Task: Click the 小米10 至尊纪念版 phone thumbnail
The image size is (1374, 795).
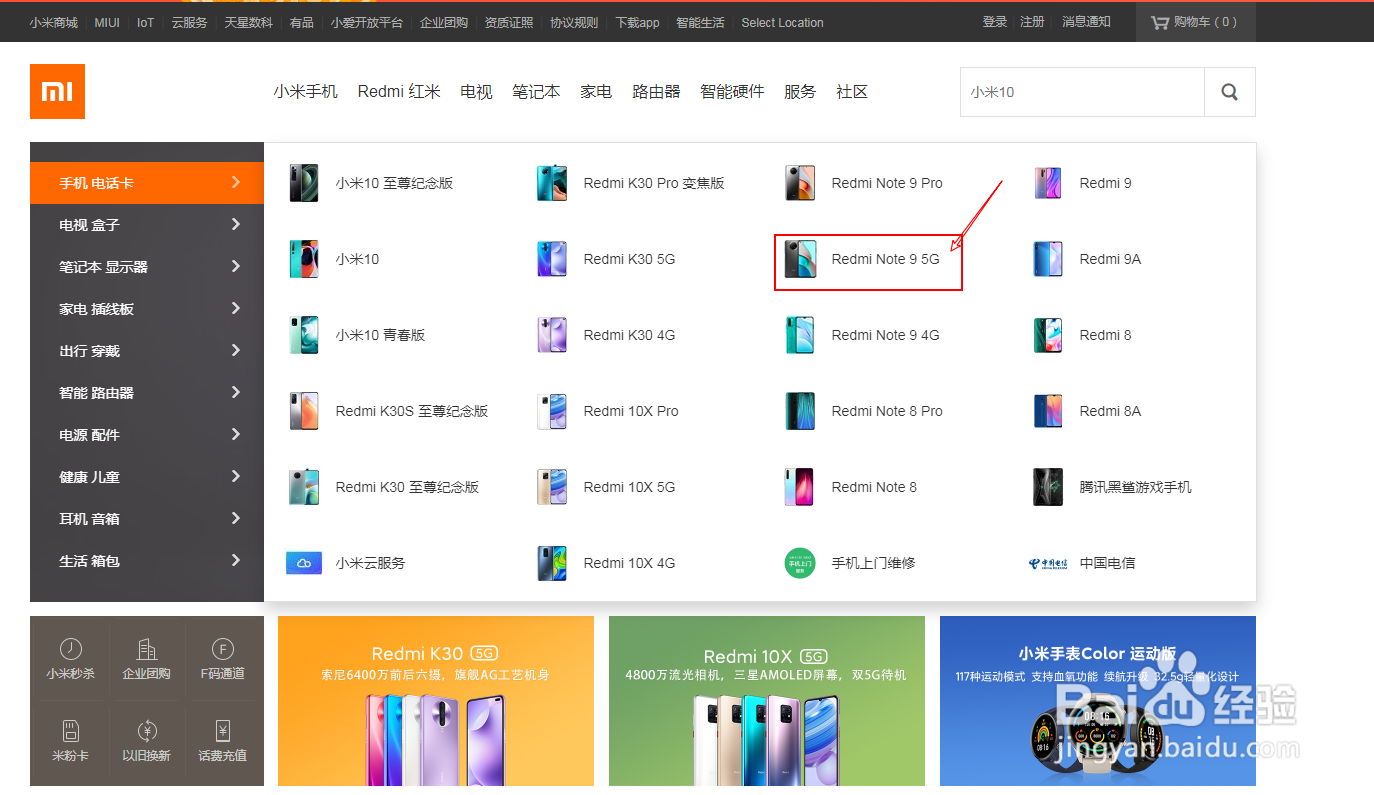Action: 304,183
